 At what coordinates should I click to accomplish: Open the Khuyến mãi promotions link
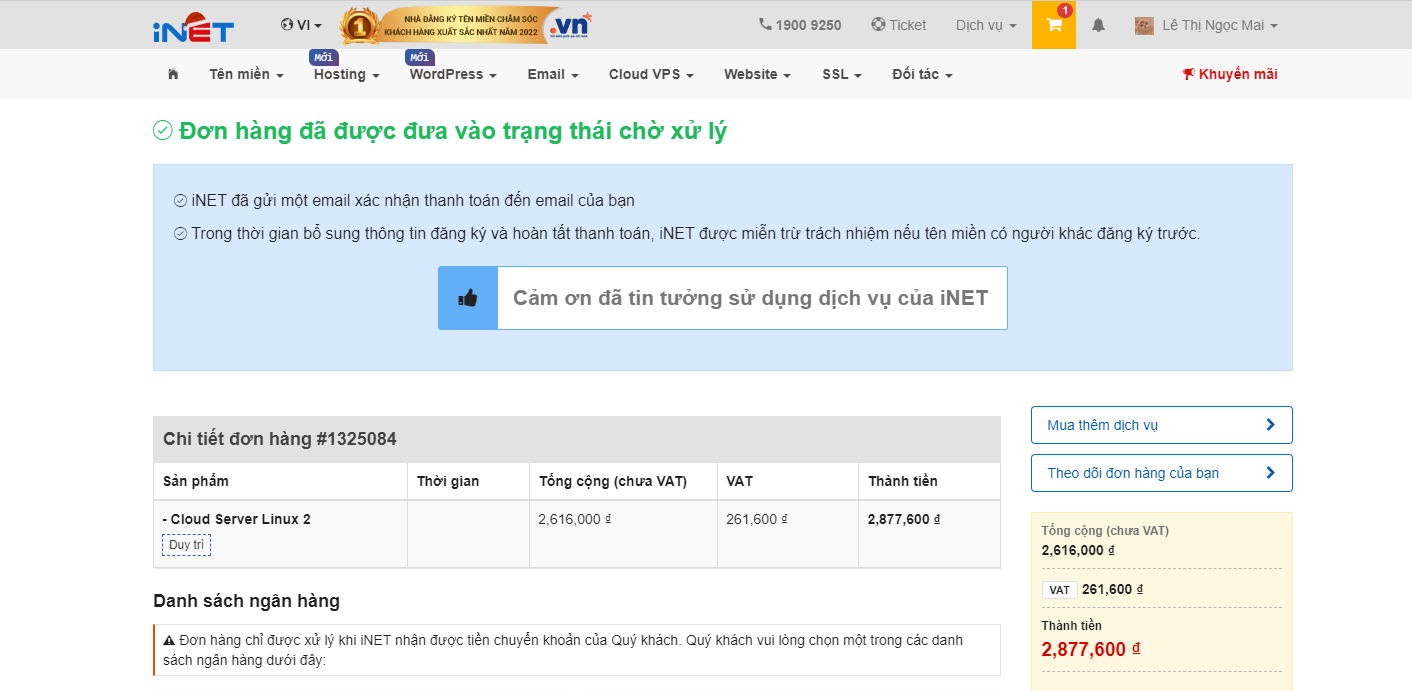[1230, 74]
